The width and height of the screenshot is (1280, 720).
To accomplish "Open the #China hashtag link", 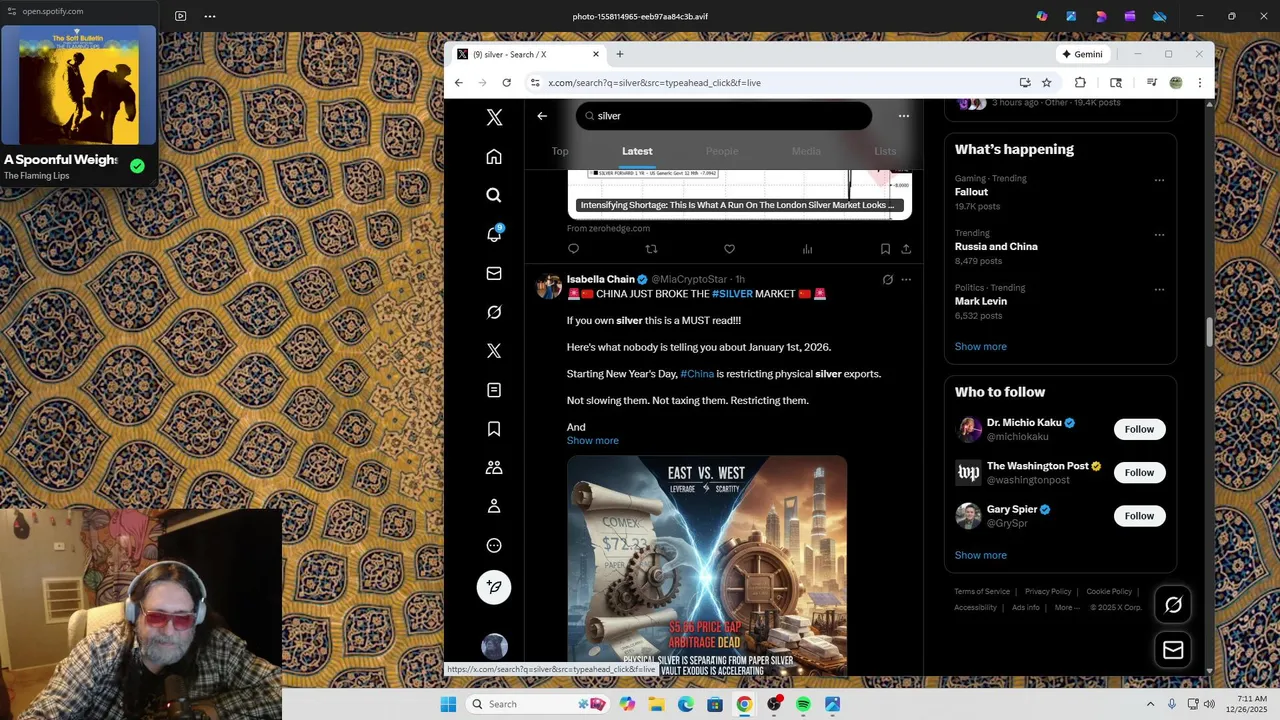I will (x=697, y=374).
